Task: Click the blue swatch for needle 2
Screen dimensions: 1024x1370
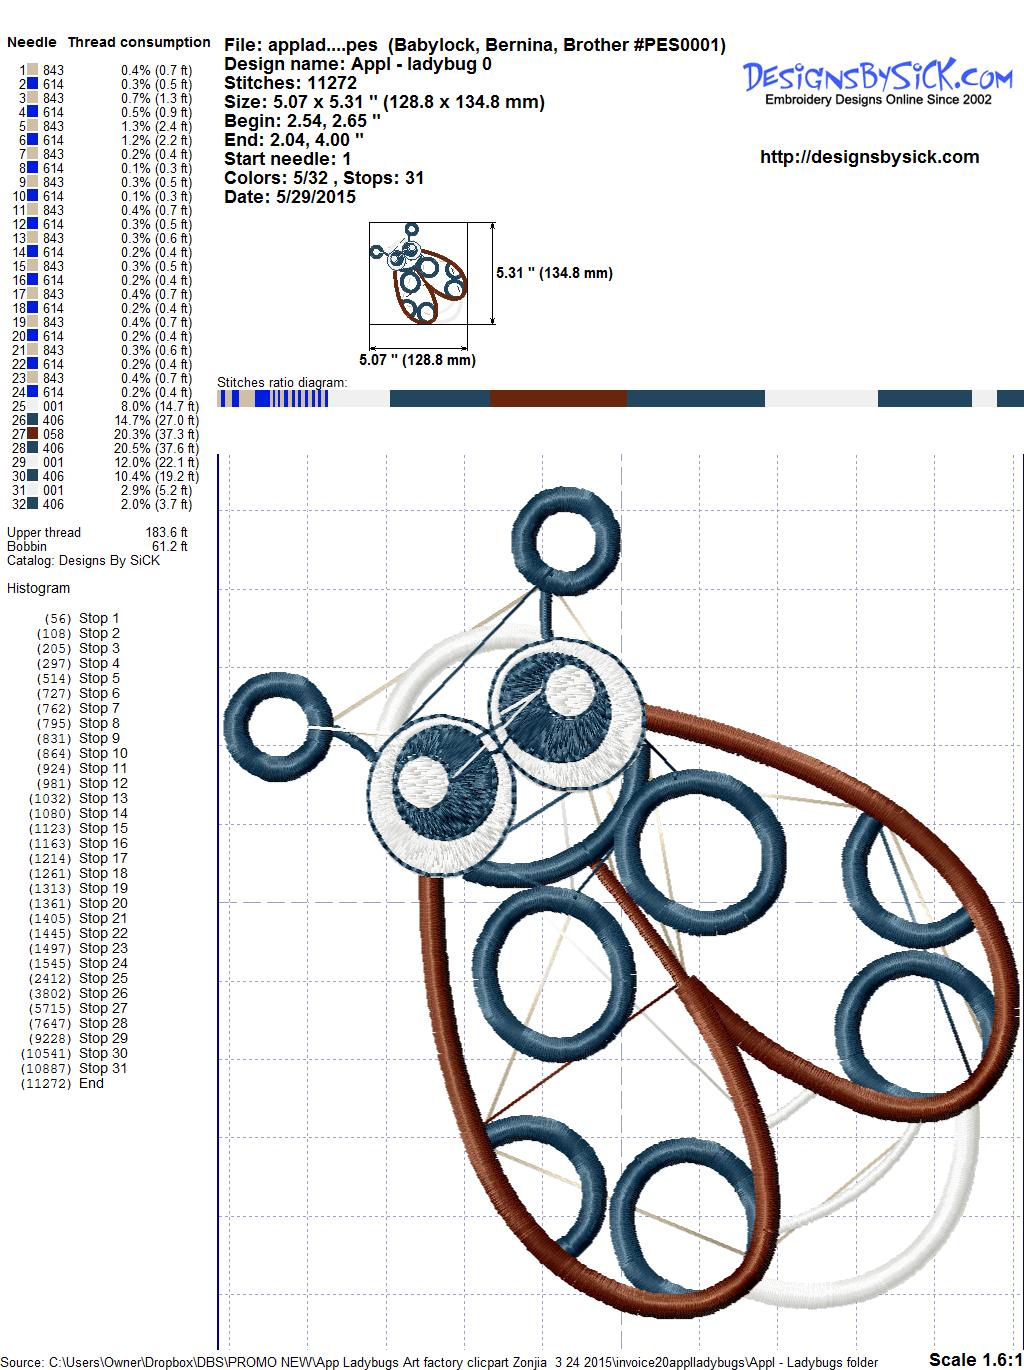Action: tap(33, 84)
